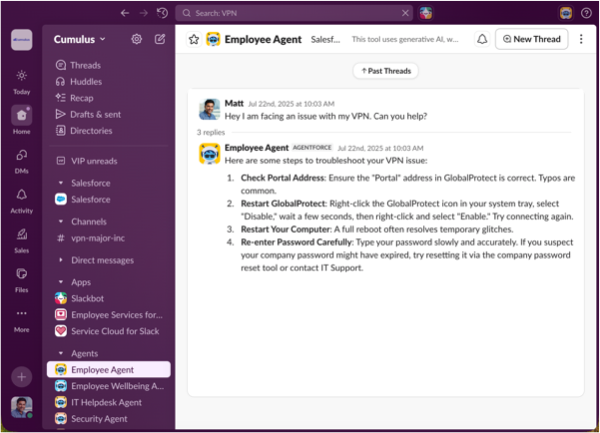Open the Today view in the rail
Image resolution: width=600 pixels, height=433 pixels.
[21, 82]
